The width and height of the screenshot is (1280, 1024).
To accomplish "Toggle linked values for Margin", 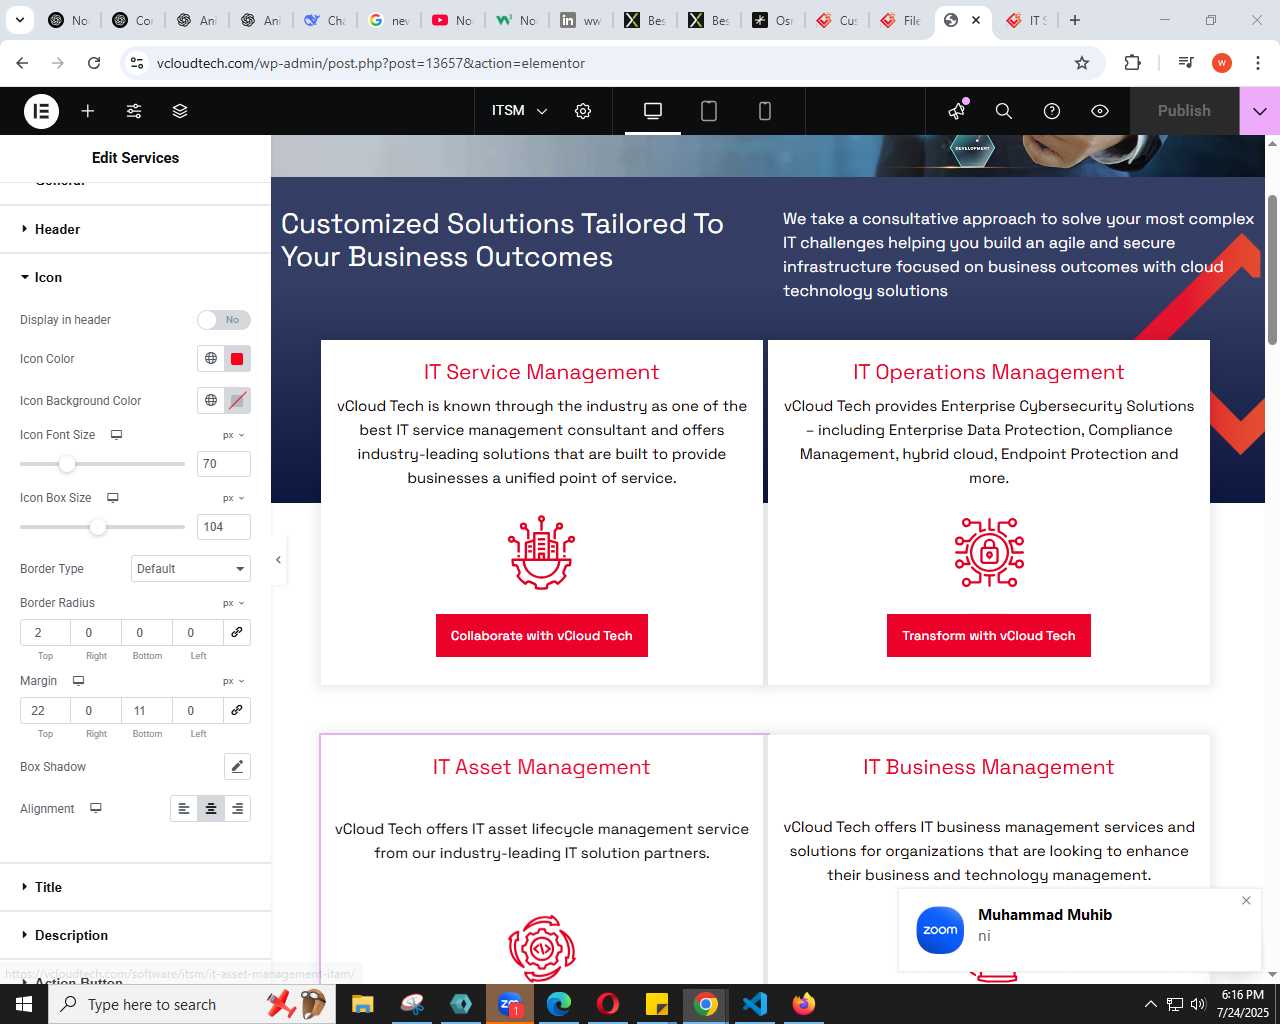I will tap(237, 711).
